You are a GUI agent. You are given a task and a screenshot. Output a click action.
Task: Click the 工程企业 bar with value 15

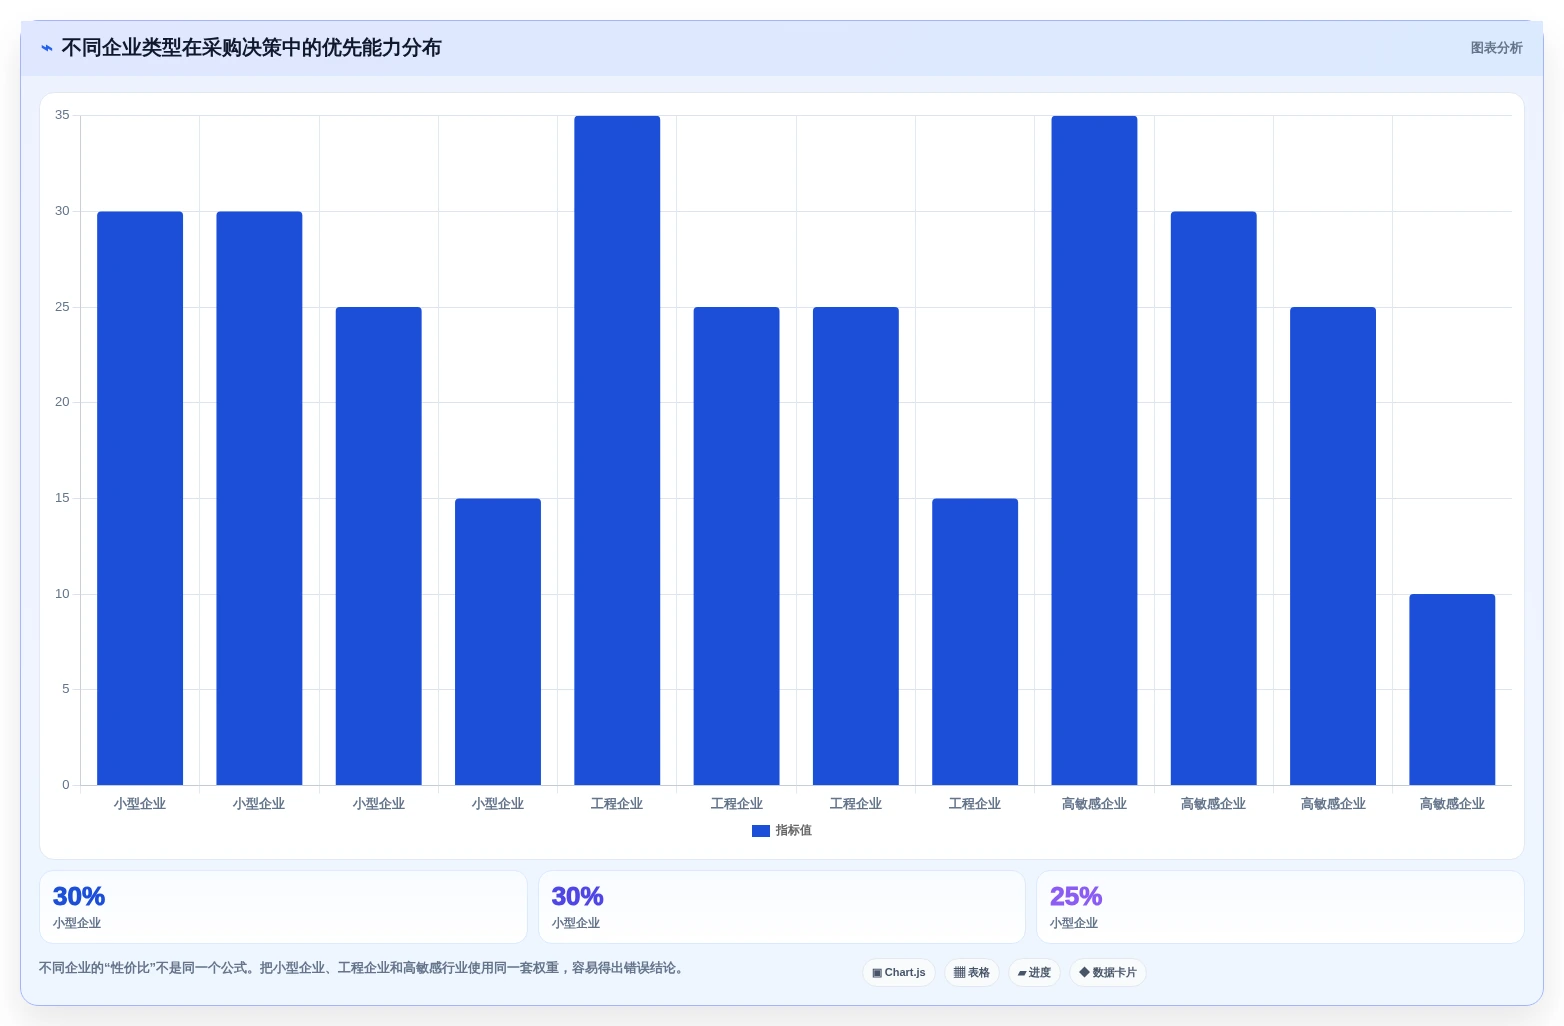975,642
